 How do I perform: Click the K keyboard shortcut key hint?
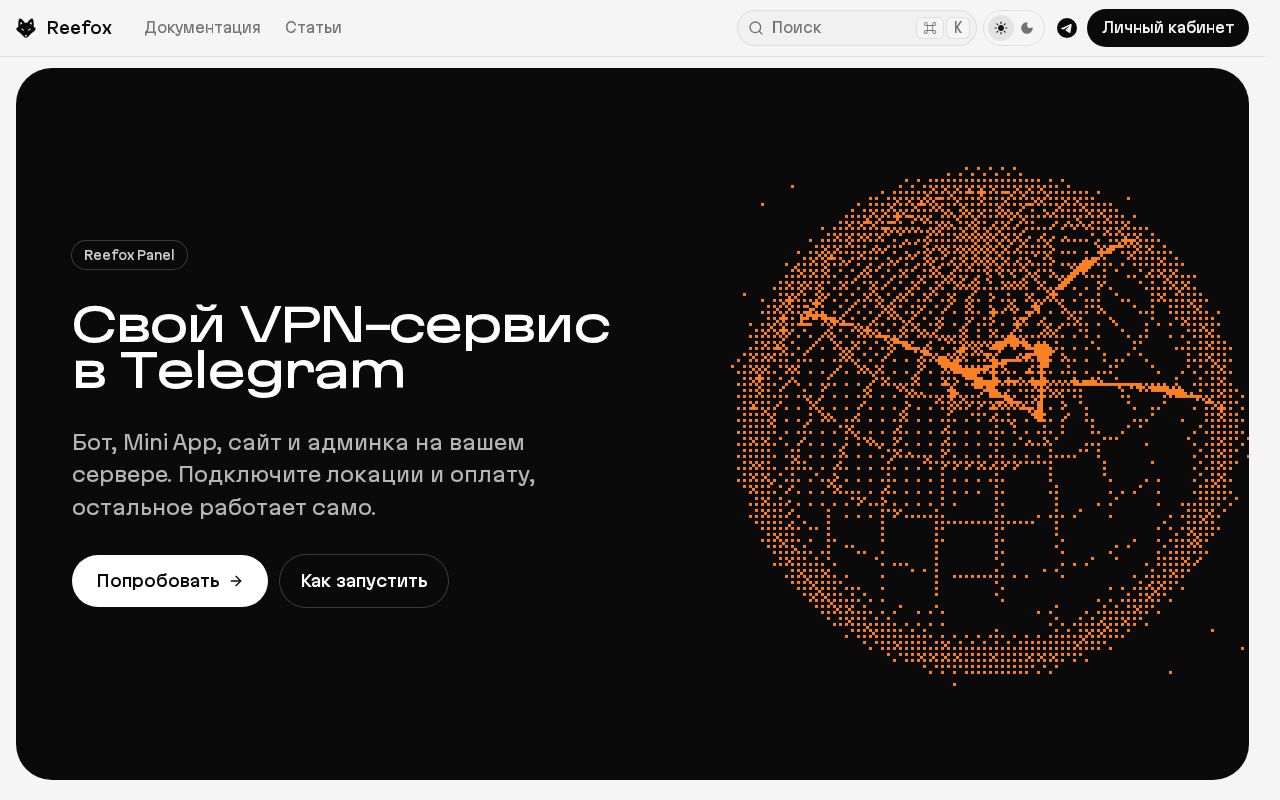point(958,28)
